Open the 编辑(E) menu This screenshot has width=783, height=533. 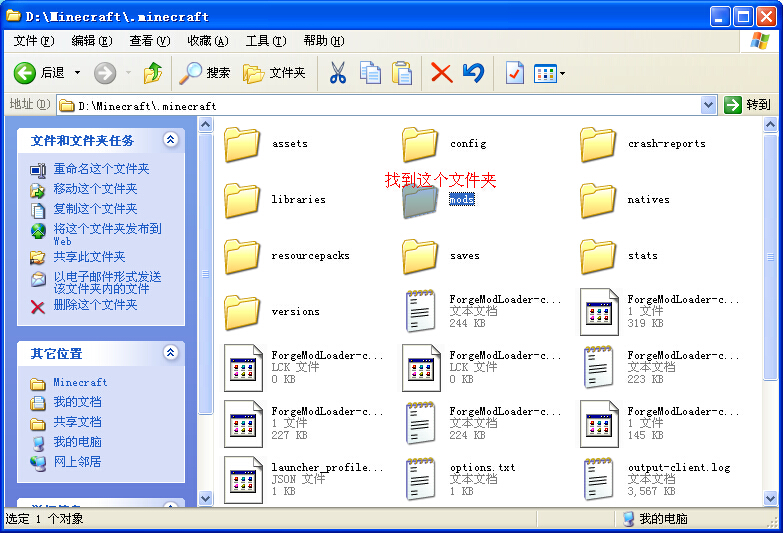pyautogui.click(x=91, y=41)
